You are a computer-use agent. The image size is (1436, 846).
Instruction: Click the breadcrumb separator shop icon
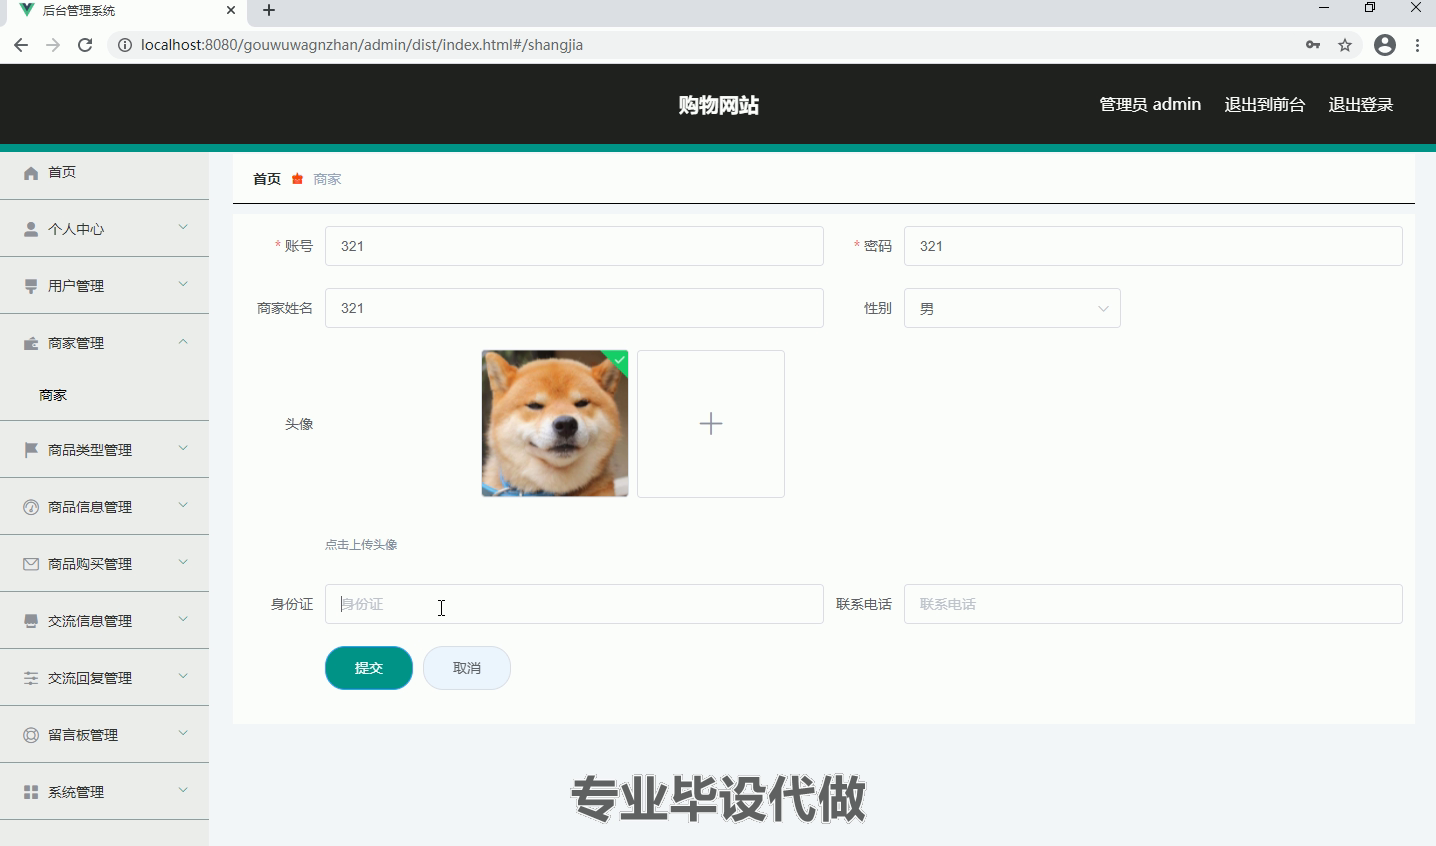(x=297, y=179)
